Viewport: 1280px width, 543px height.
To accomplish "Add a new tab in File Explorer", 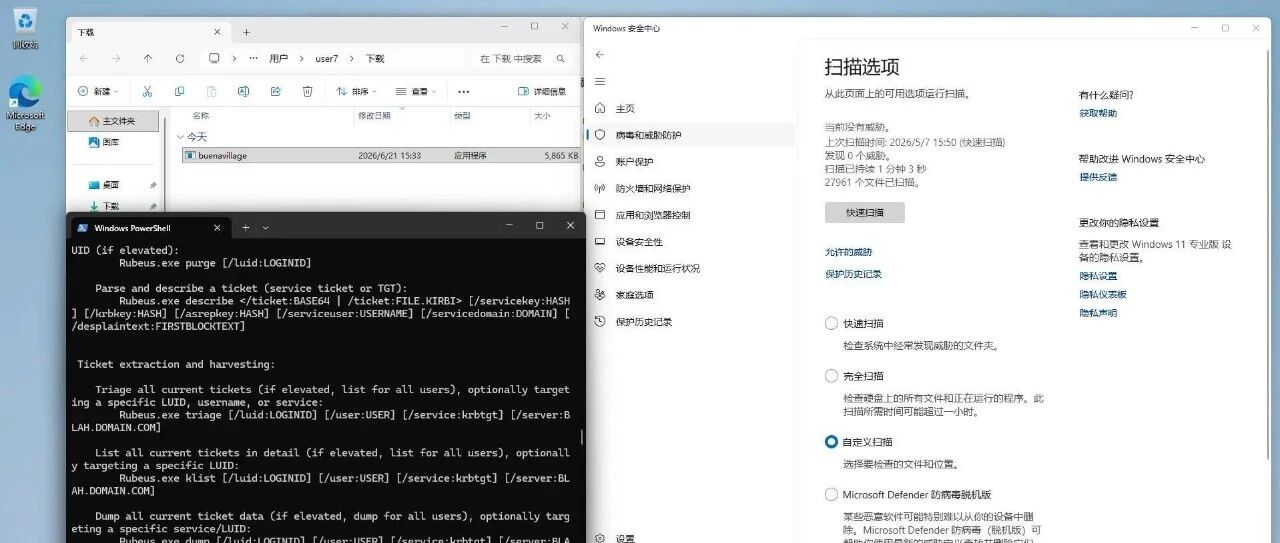I will (x=246, y=32).
